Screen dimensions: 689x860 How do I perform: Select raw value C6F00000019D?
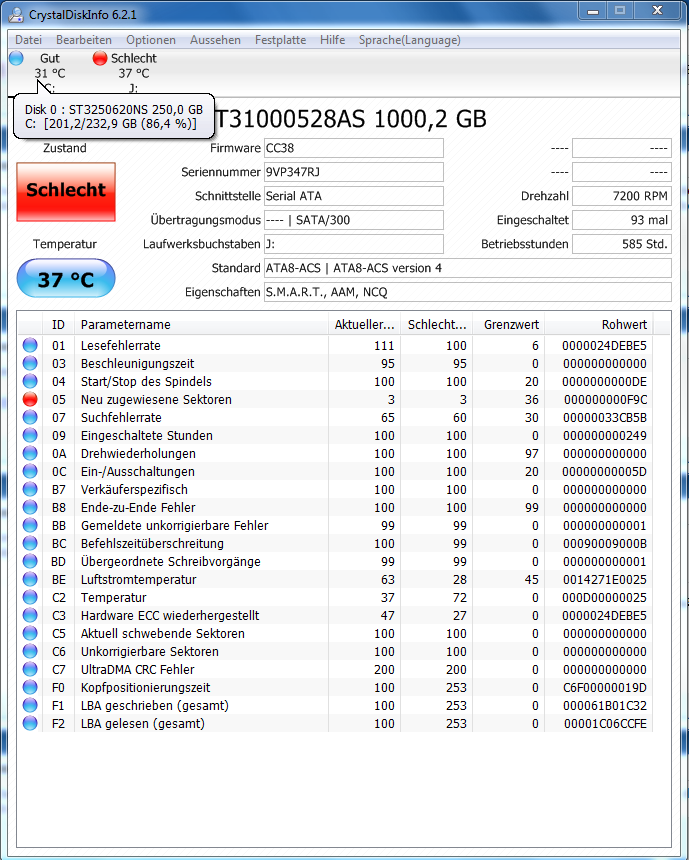pos(605,688)
